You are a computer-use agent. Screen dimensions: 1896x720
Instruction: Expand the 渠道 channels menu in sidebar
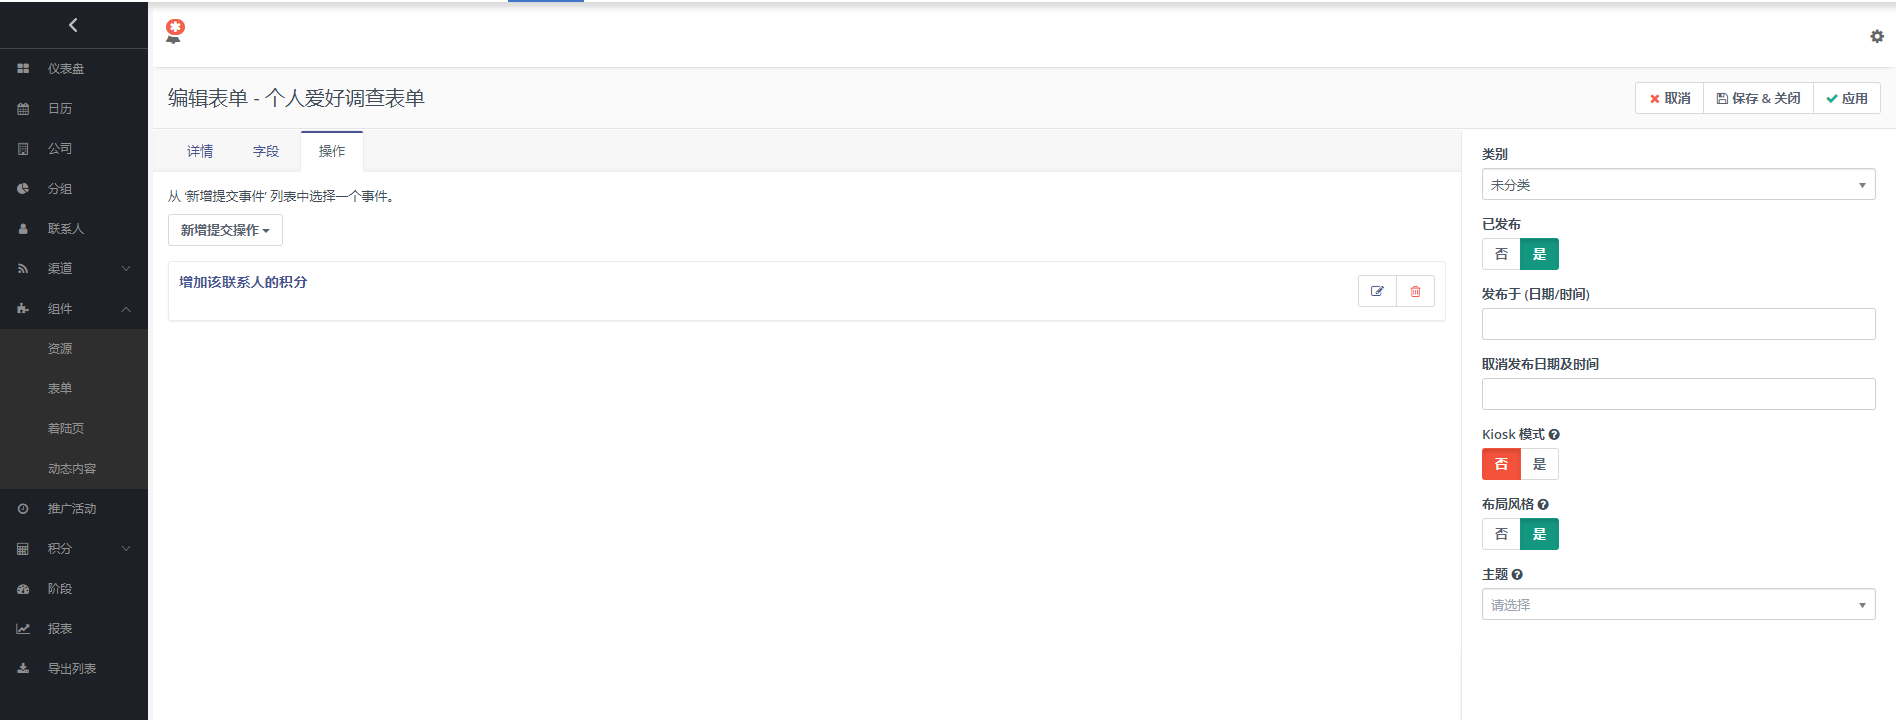pyautogui.click(x=74, y=269)
